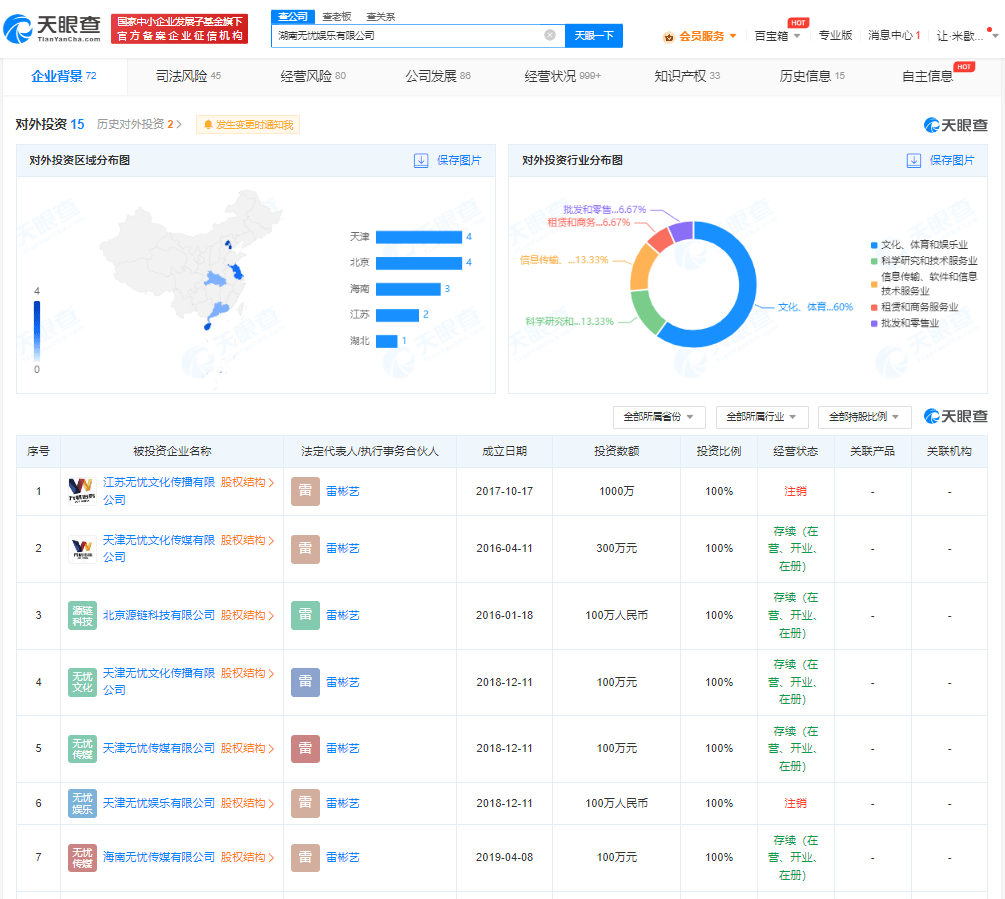Viewport: 1005px width, 899px height.
Task: Click 雷彬艺 avatar in row 1
Action: click(305, 491)
